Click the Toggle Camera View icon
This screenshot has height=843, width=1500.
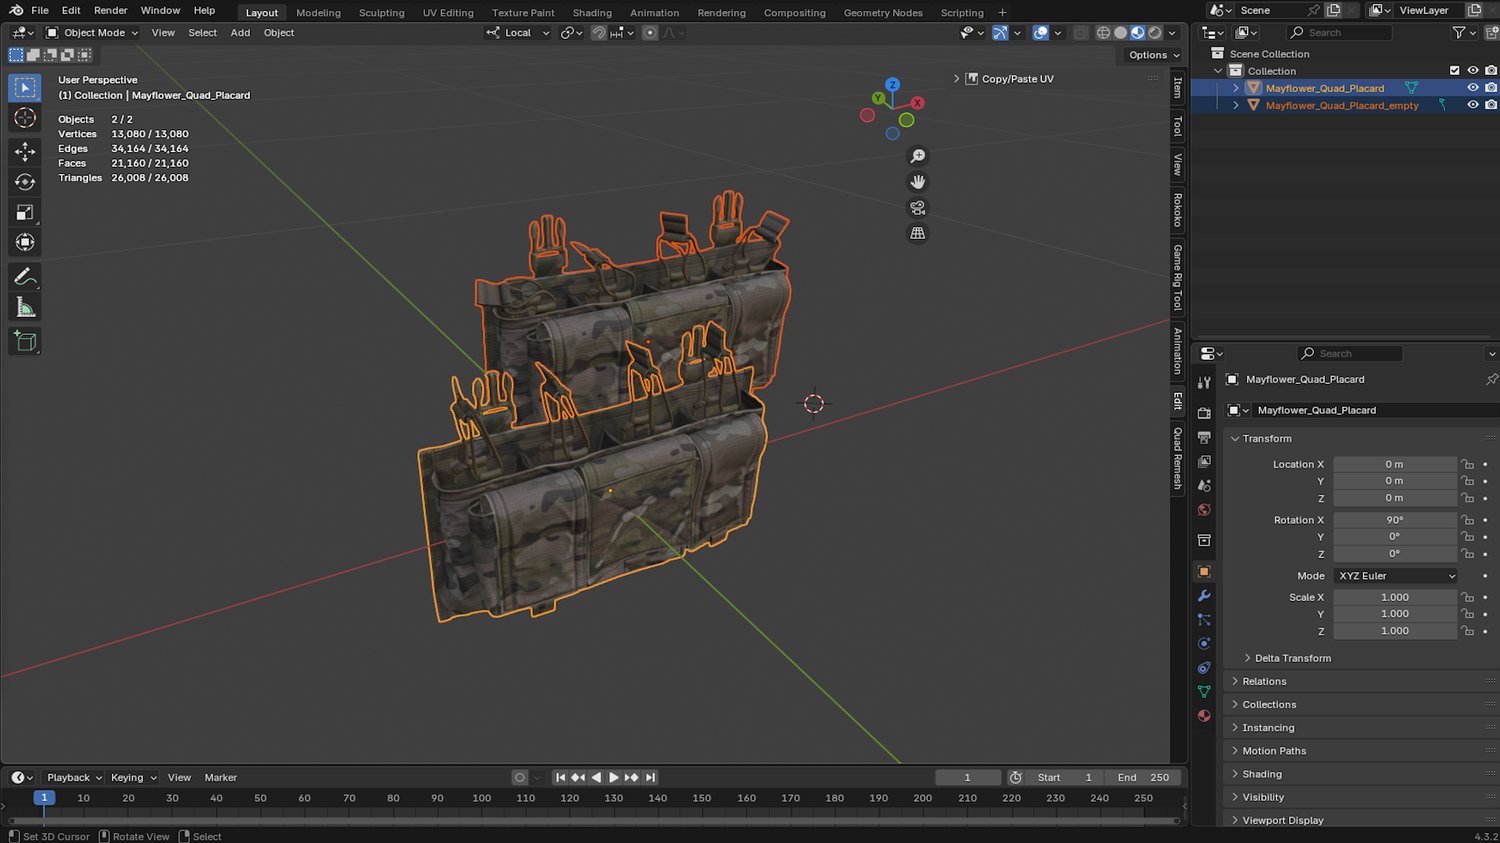tap(917, 208)
